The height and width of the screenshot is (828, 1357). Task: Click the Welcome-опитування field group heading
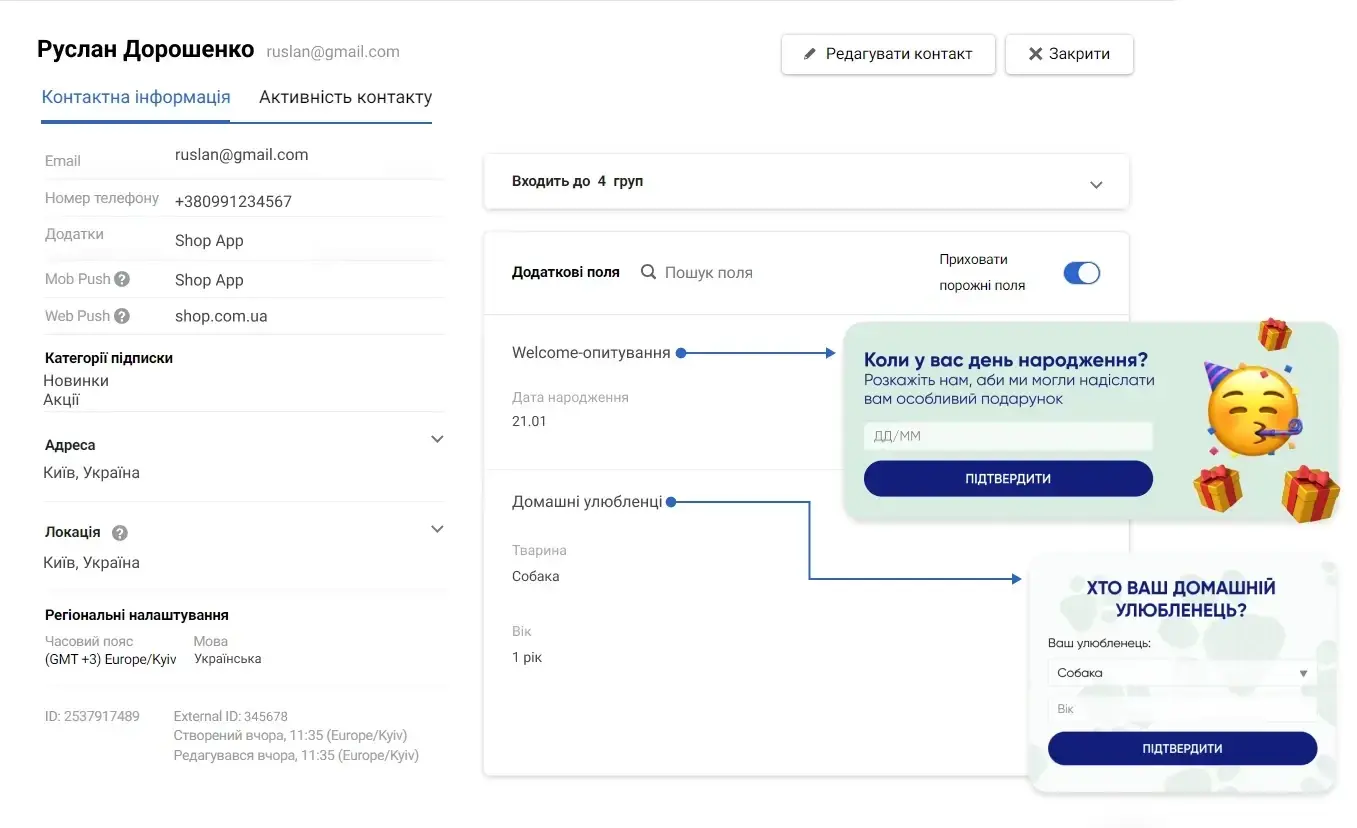click(x=591, y=353)
